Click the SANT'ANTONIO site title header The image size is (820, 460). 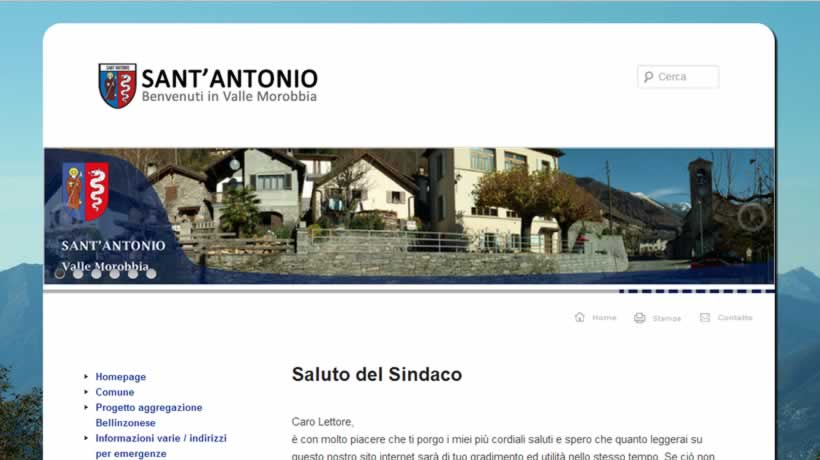click(229, 79)
